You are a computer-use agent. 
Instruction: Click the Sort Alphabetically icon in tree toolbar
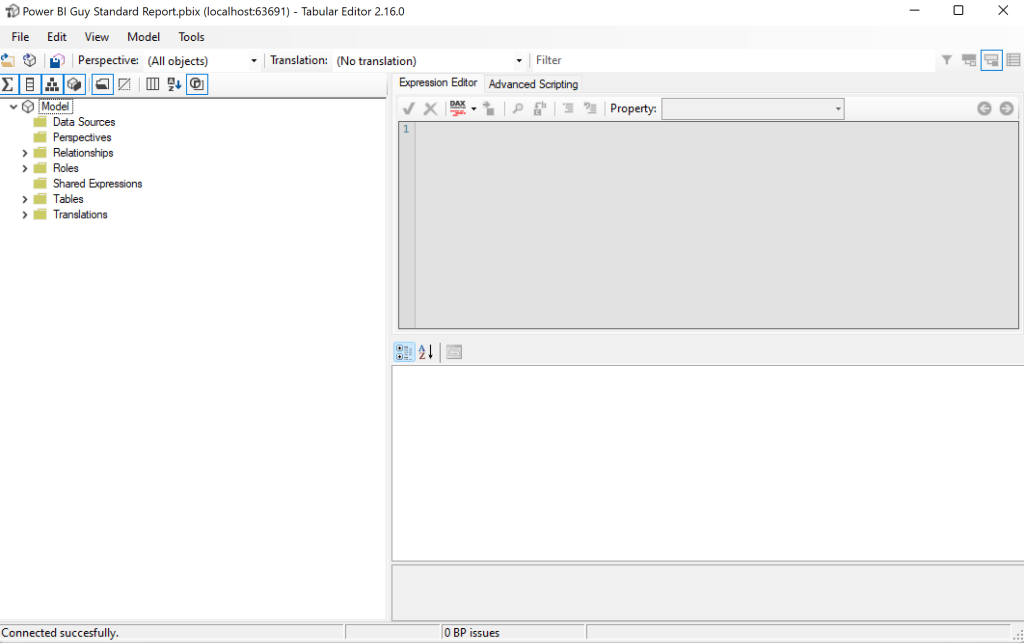(174, 85)
